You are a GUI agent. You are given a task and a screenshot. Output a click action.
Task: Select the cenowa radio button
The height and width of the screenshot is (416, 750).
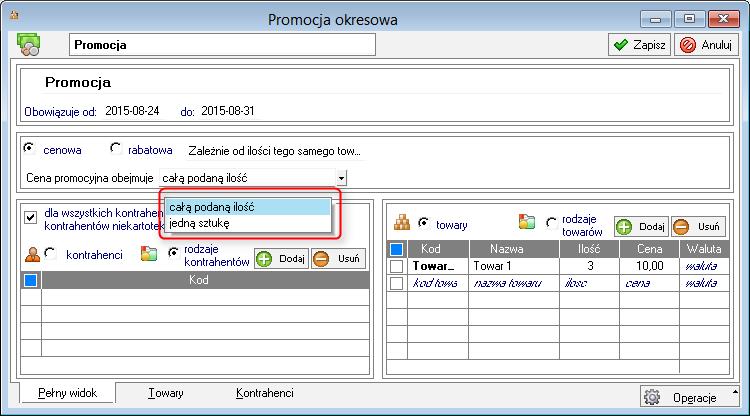click(29, 149)
